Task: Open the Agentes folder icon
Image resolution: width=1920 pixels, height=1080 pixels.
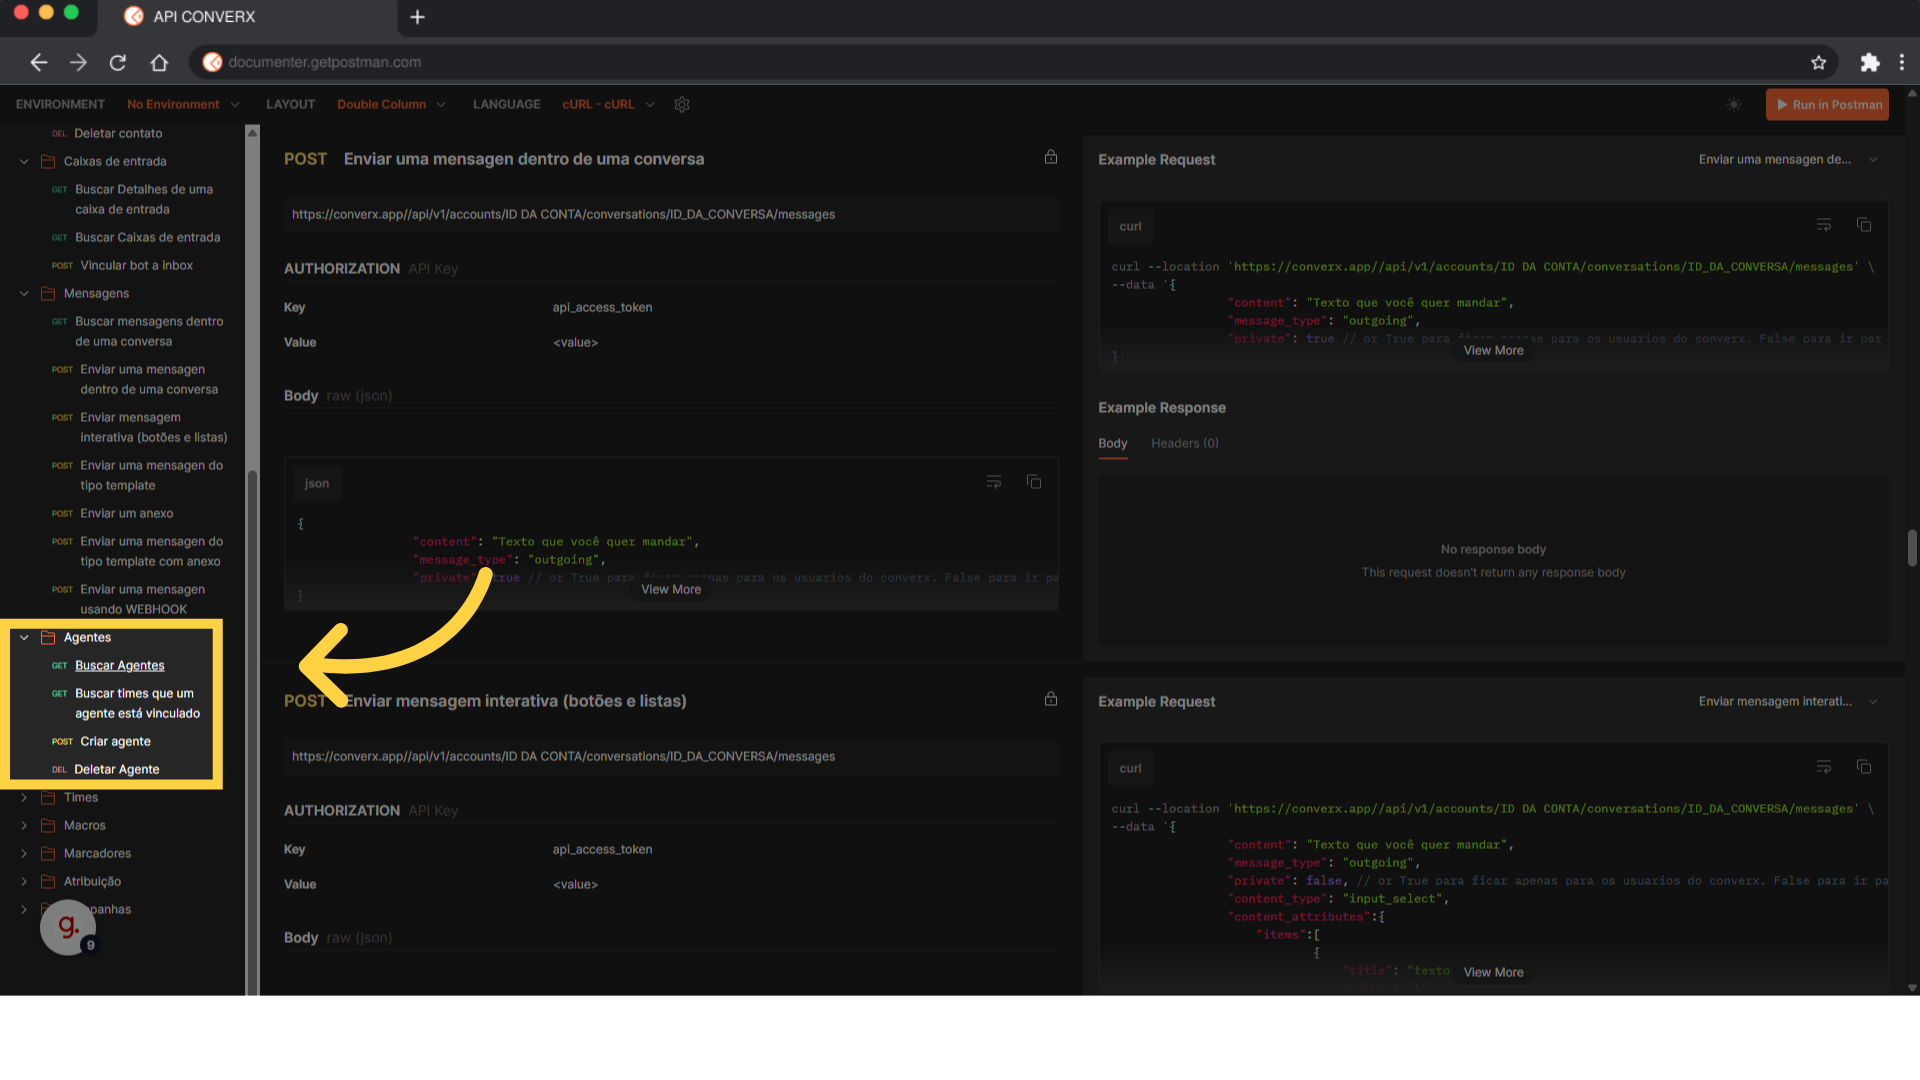Action: click(48, 637)
